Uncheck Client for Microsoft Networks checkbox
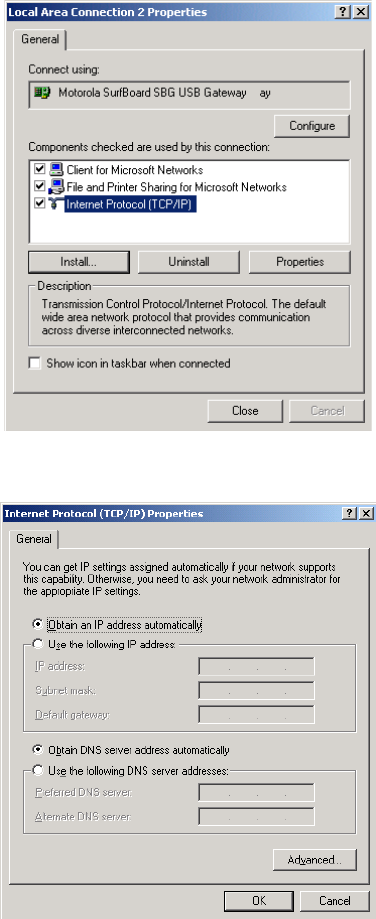This screenshot has height=919, width=376. pyautogui.click(x=40, y=170)
